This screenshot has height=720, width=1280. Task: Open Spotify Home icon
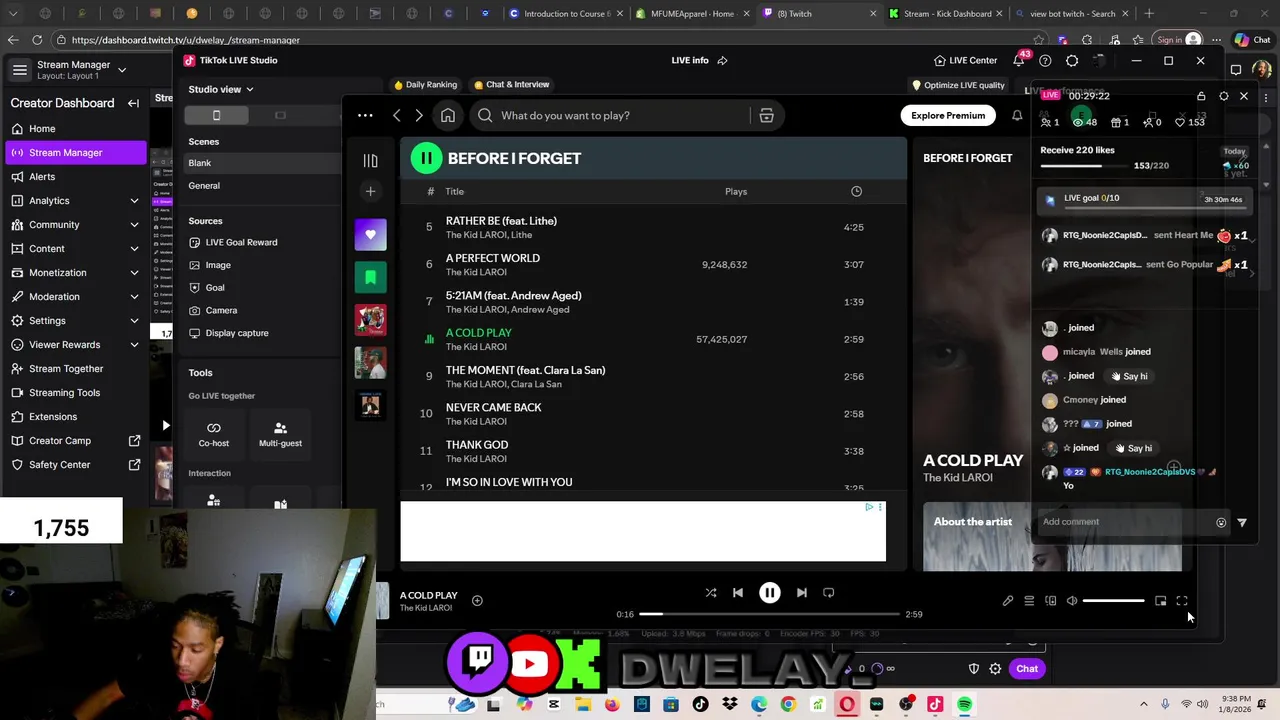pos(448,115)
